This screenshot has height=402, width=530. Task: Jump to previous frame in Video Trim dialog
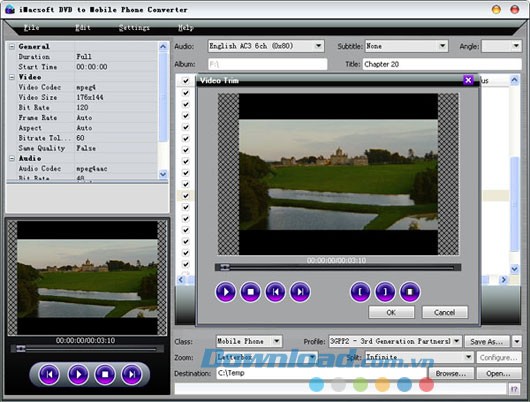(x=275, y=291)
